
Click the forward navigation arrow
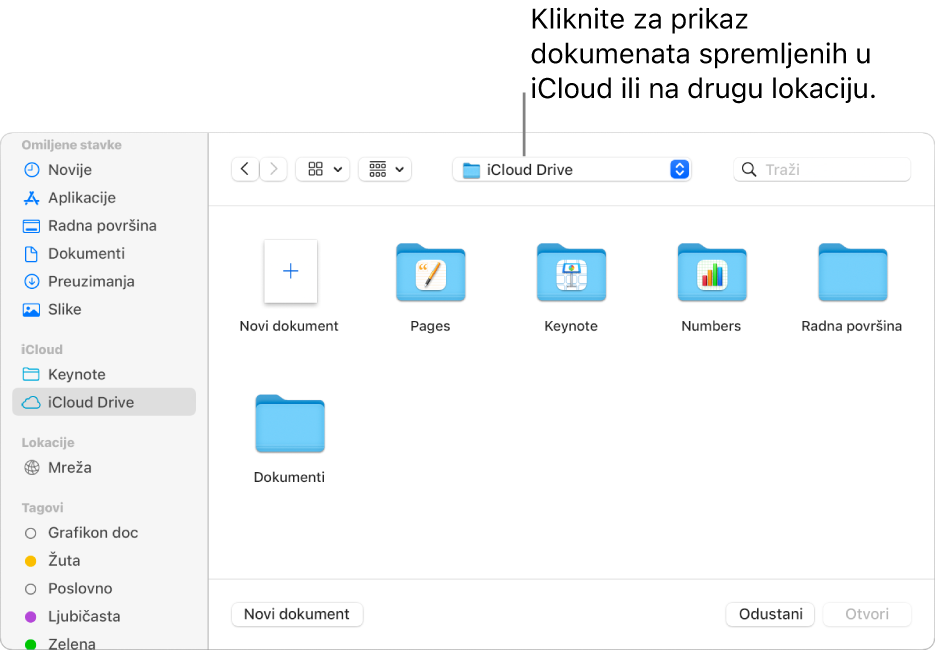click(x=274, y=169)
